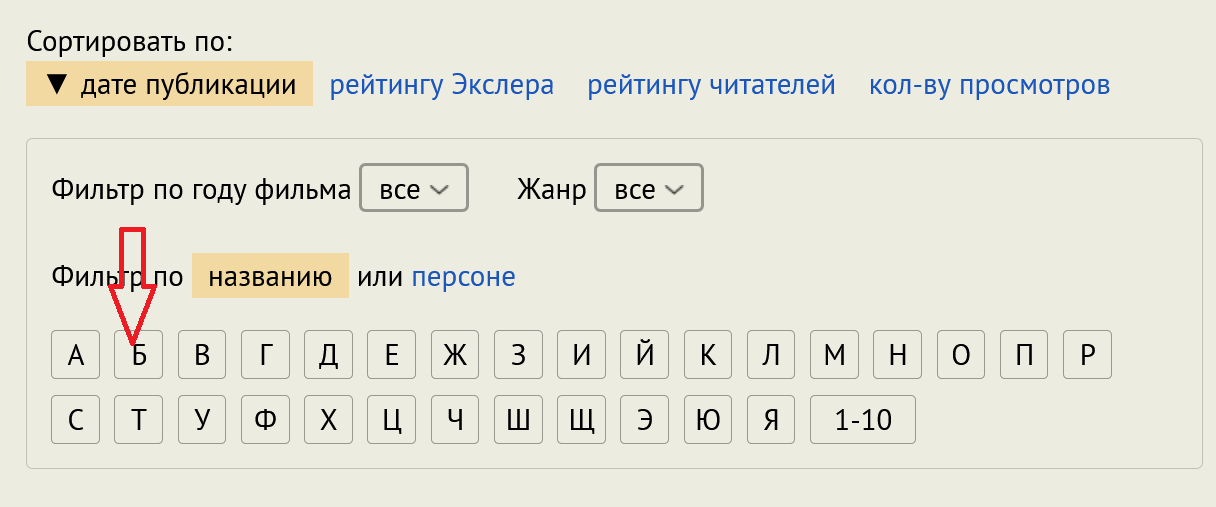Select the letter Щ button

coord(581,420)
